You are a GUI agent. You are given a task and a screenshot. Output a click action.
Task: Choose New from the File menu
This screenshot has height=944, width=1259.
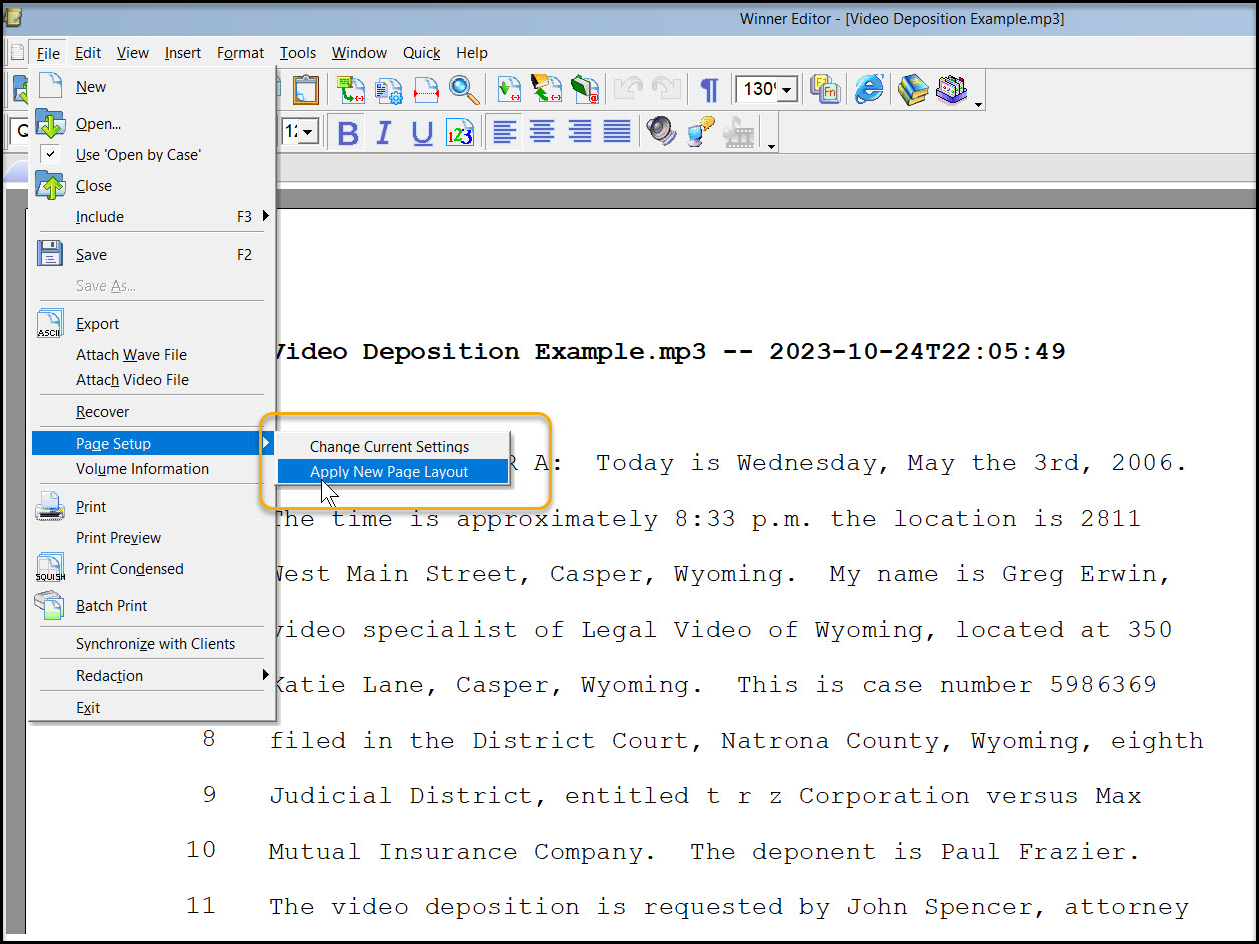tap(153, 87)
